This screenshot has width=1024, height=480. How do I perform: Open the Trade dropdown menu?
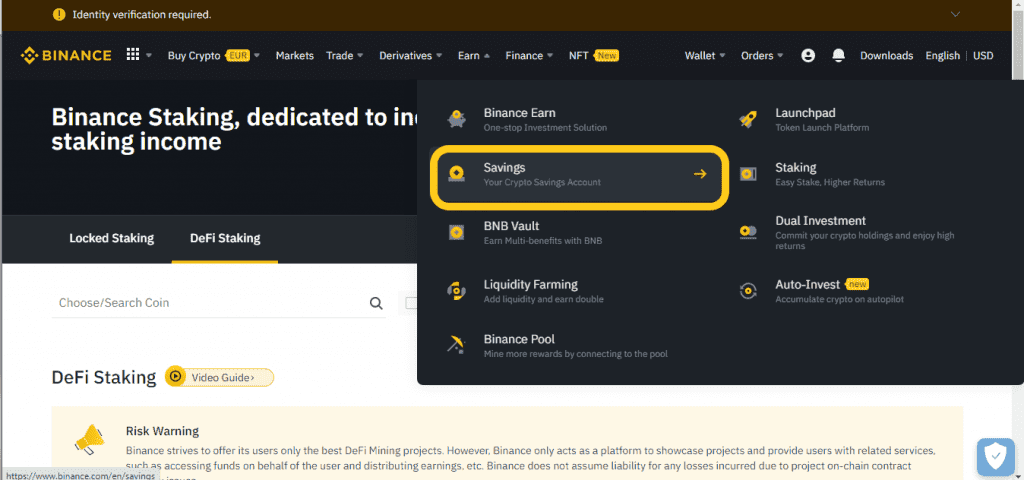[345, 56]
